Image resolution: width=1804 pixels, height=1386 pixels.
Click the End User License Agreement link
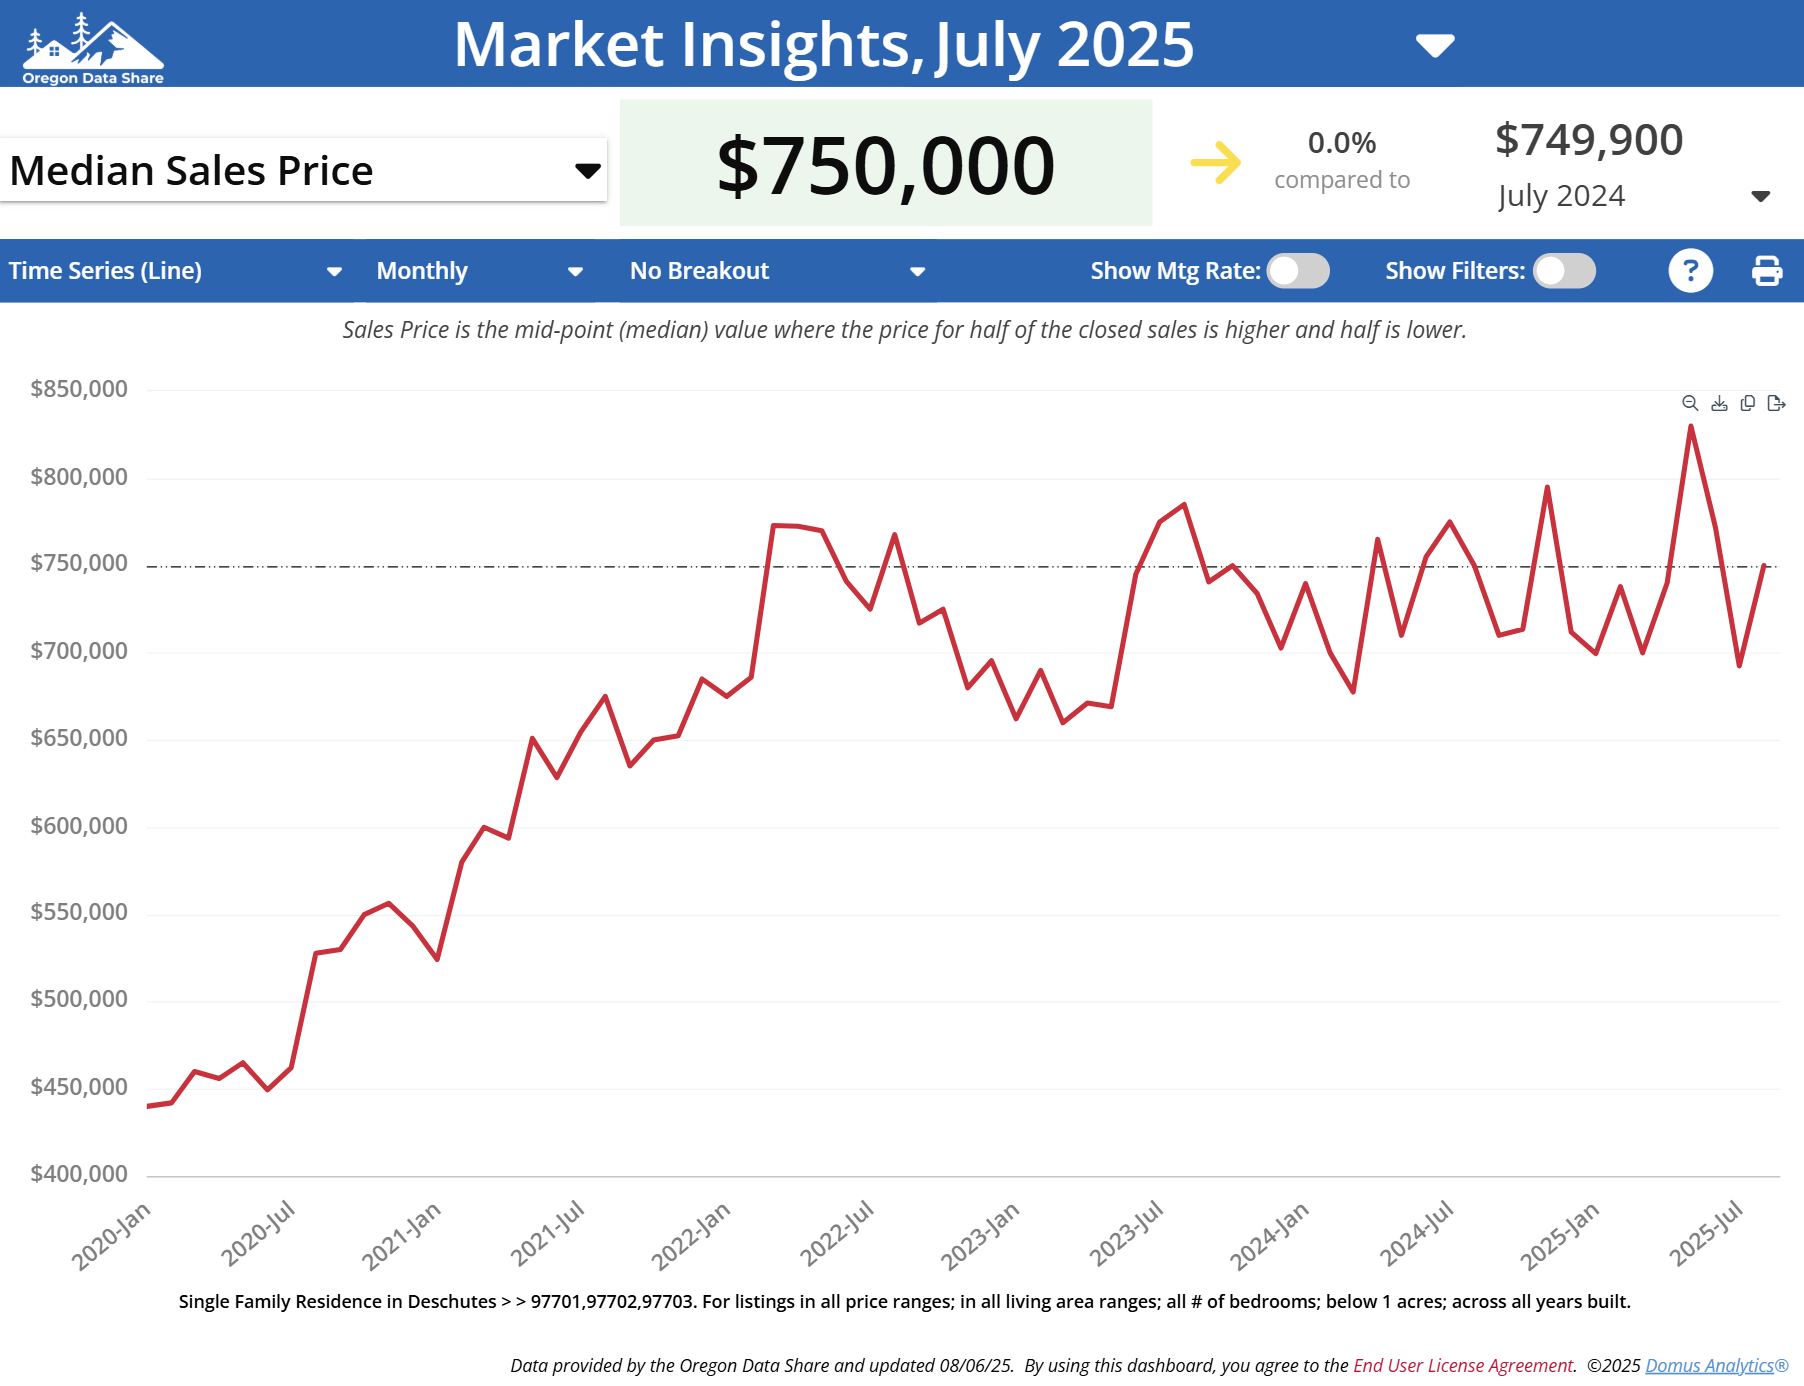(1463, 1364)
